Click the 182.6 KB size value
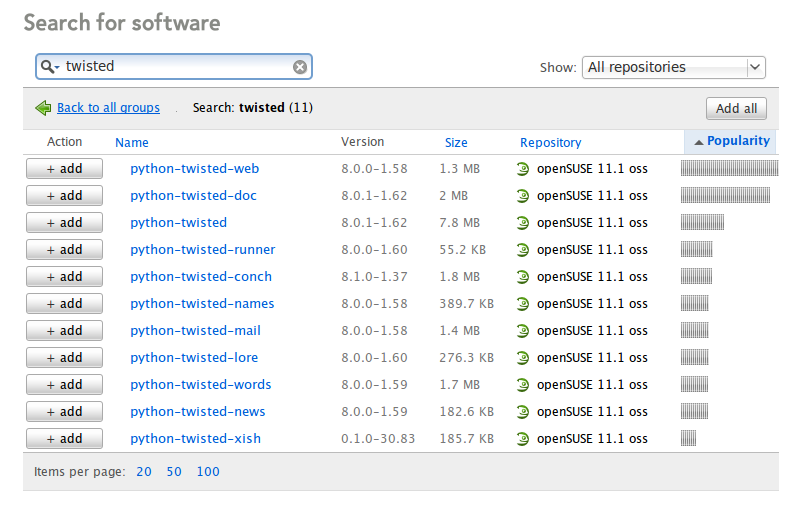 (467, 412)
